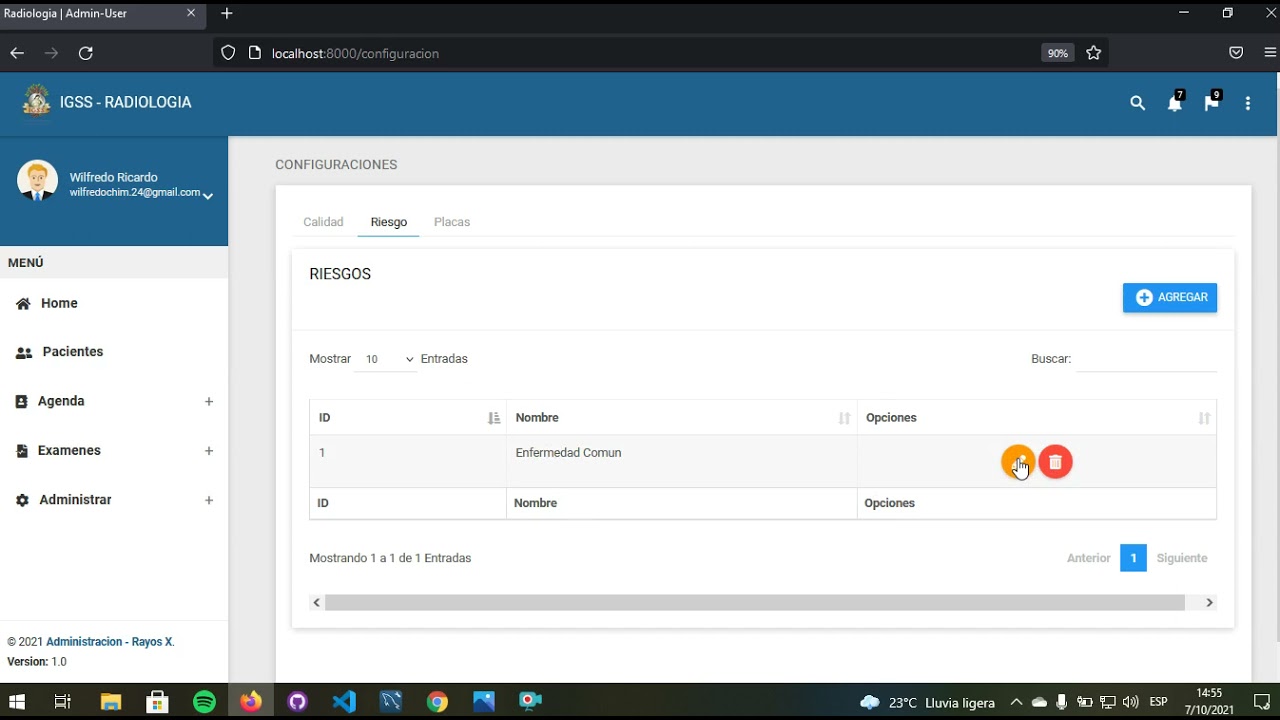Select the Riesgo tab
Screen dimensions: 1280x720
coord(388,222)
